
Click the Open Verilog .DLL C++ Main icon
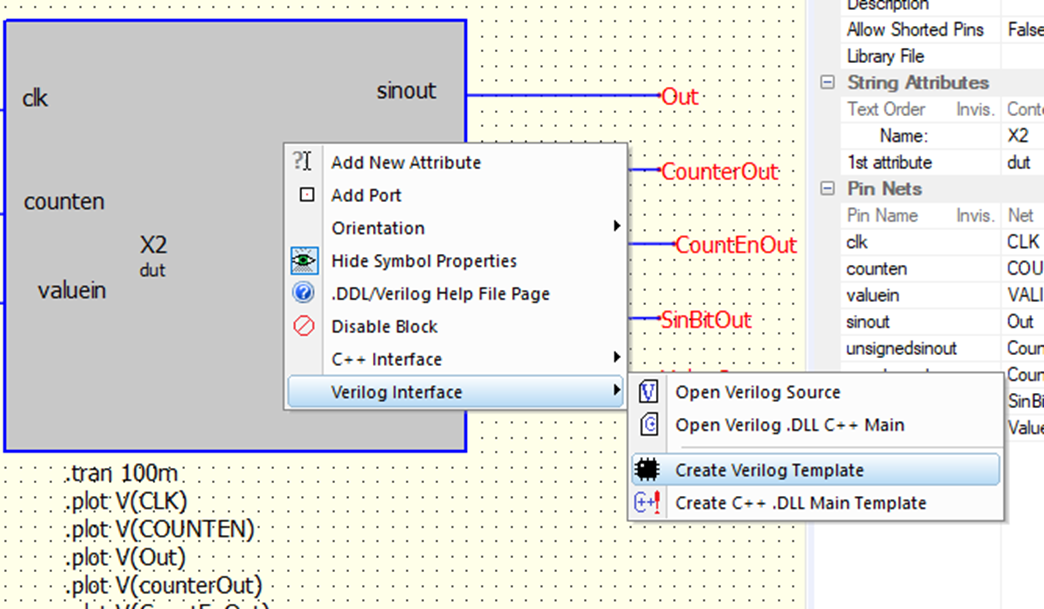click(x=649, y=424)
